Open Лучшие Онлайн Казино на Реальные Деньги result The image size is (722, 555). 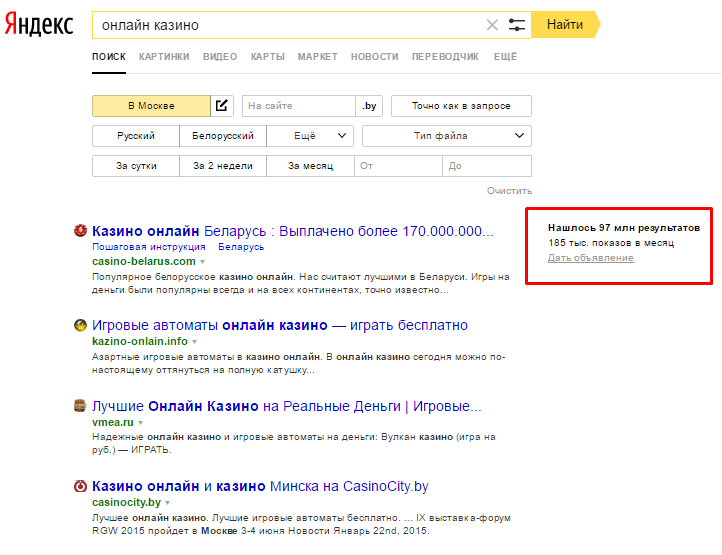pos(286,406)
